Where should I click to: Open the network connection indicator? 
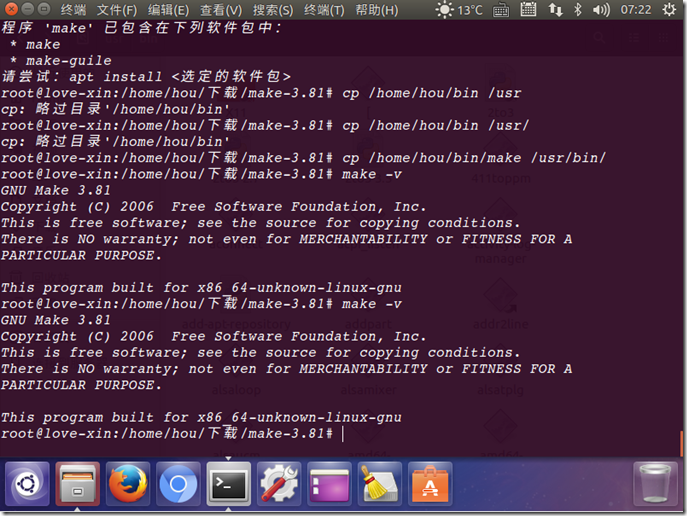click(556, 10)
